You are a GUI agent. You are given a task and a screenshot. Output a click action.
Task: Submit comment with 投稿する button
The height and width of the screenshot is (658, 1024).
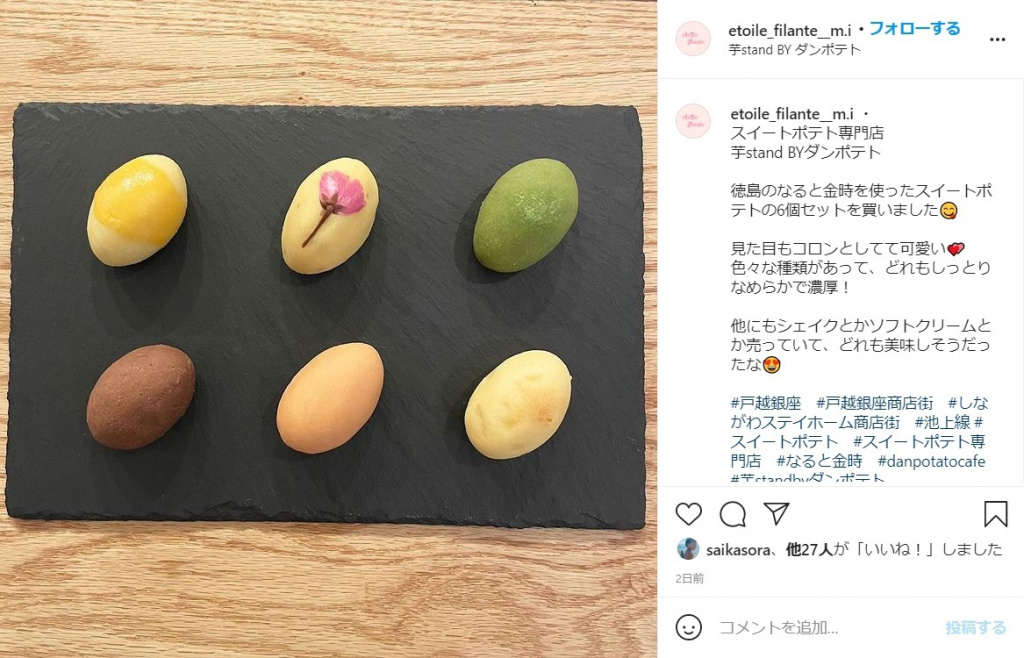pyautogui.click(x=976, y=628)
